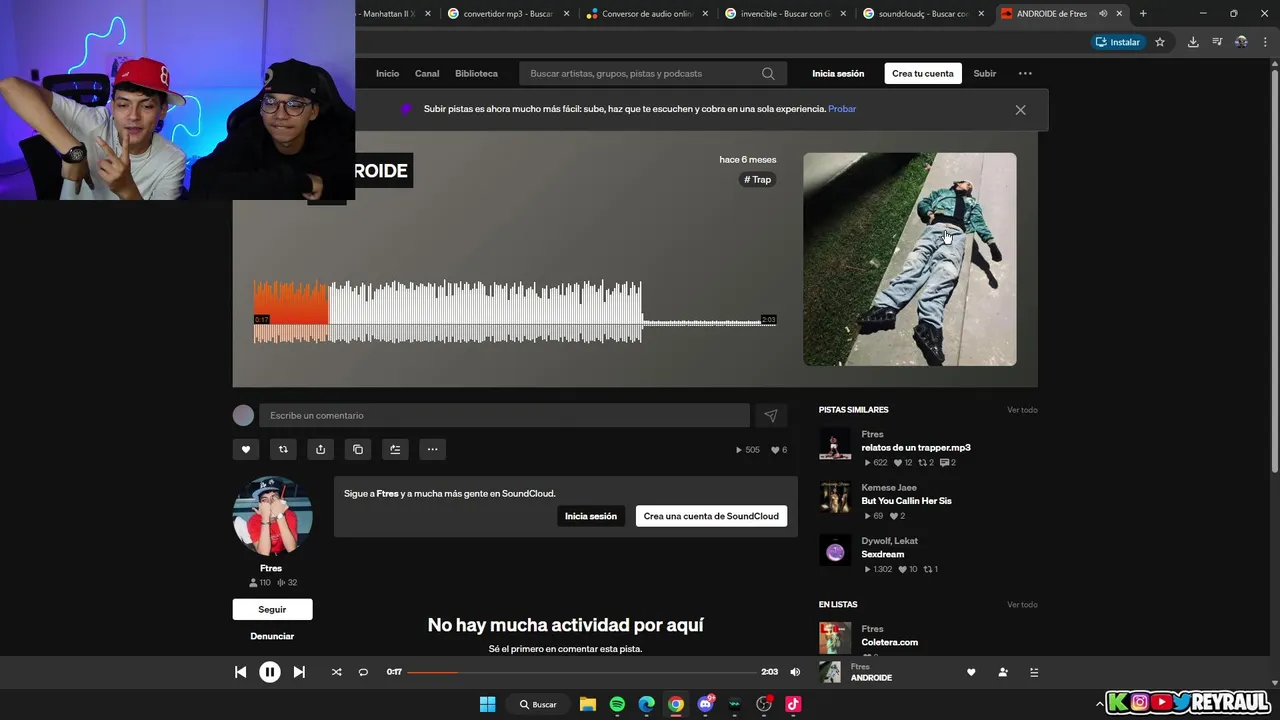Skip to the next track
1280x720 pixels.
tap(299, 672)
